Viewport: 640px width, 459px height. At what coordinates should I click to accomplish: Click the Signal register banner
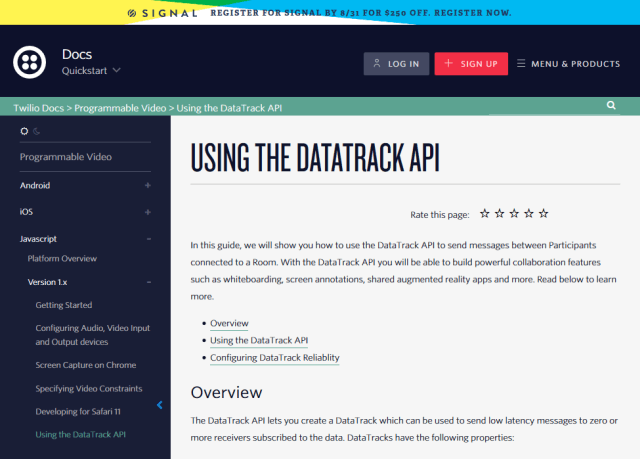[320, 13]
